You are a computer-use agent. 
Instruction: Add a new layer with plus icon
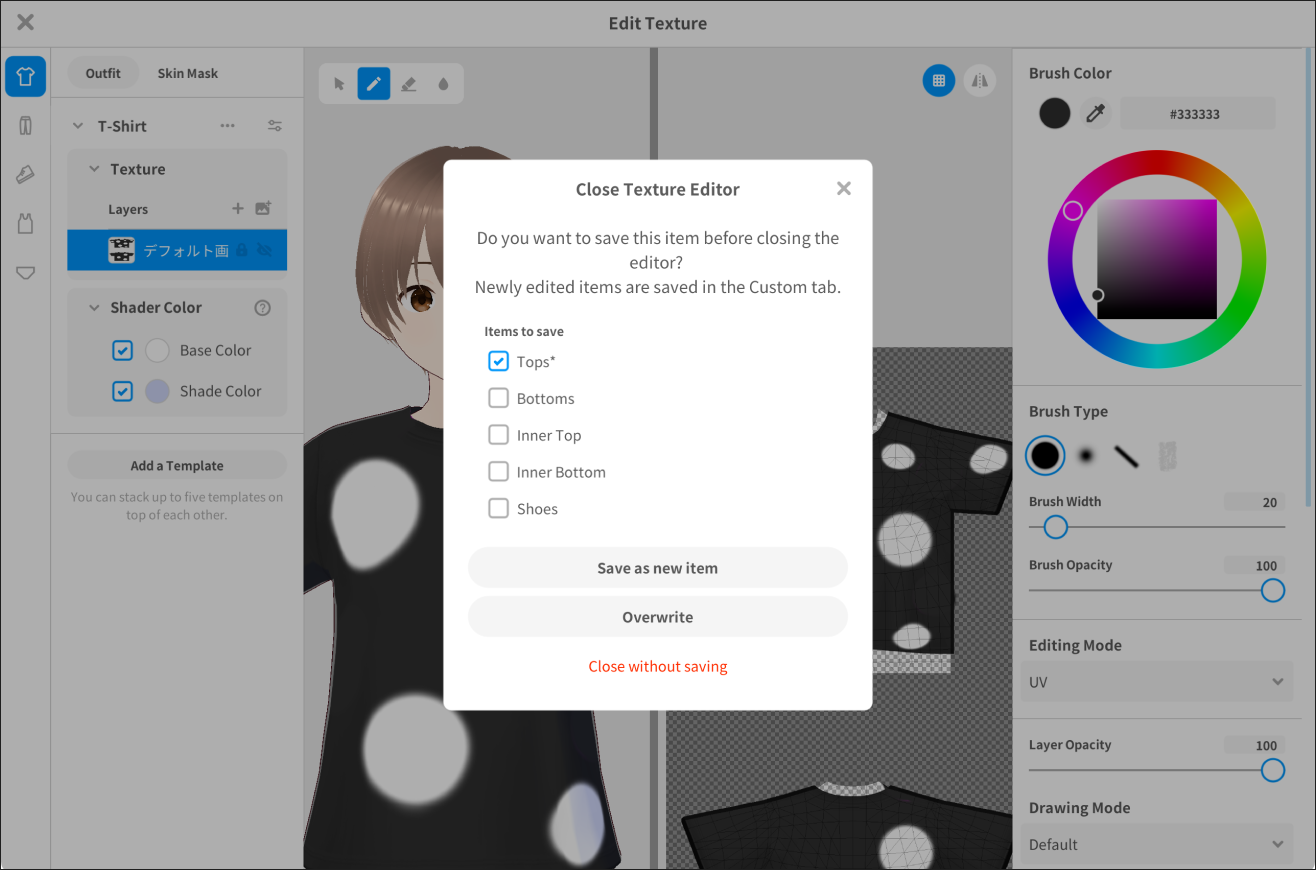pos(238,209)
